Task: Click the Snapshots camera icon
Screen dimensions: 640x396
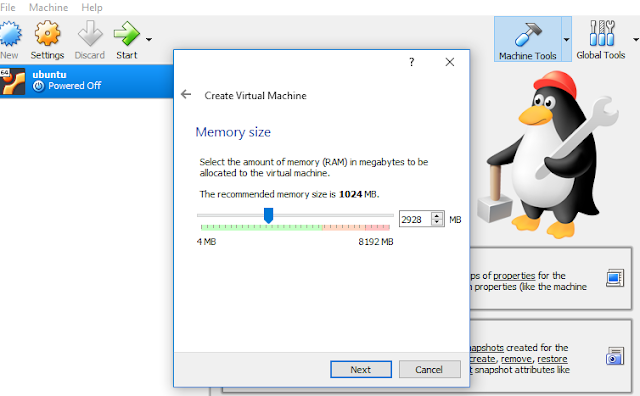Action: click(615, 356)
